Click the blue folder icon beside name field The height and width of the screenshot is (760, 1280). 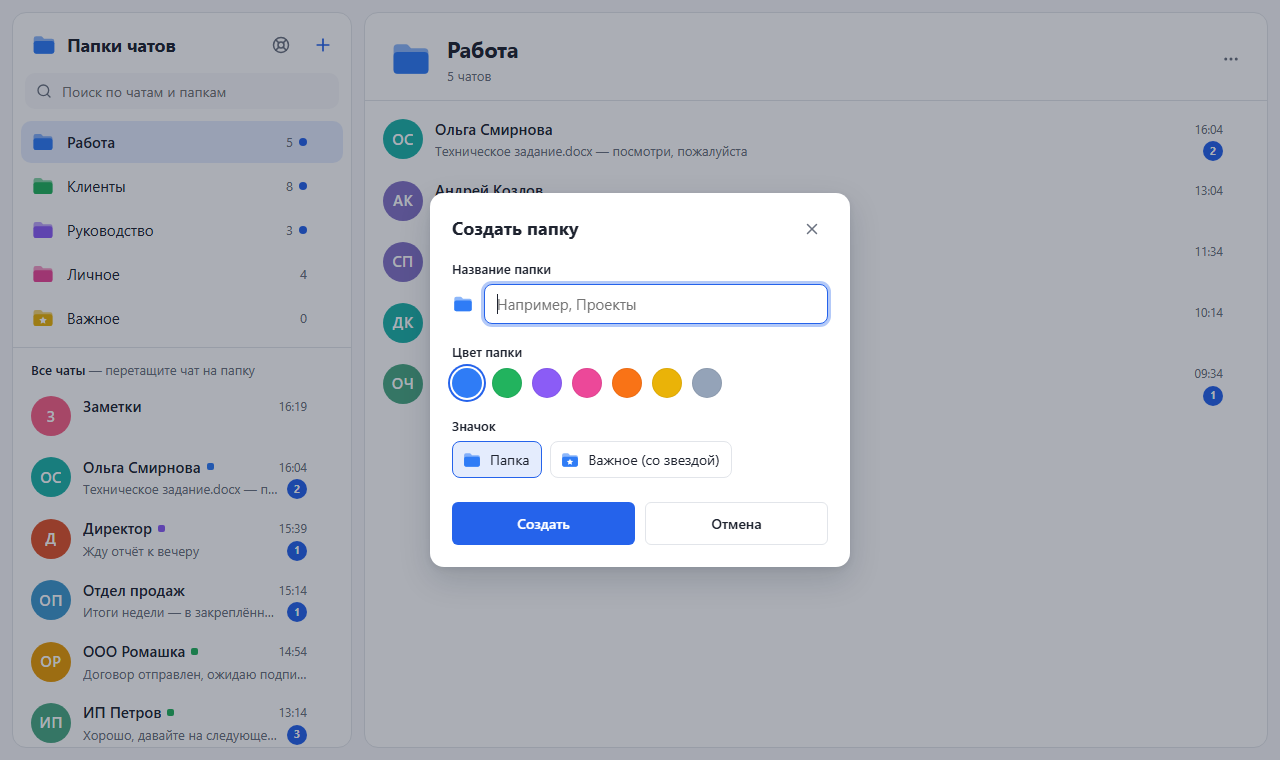tap(463, 304)
